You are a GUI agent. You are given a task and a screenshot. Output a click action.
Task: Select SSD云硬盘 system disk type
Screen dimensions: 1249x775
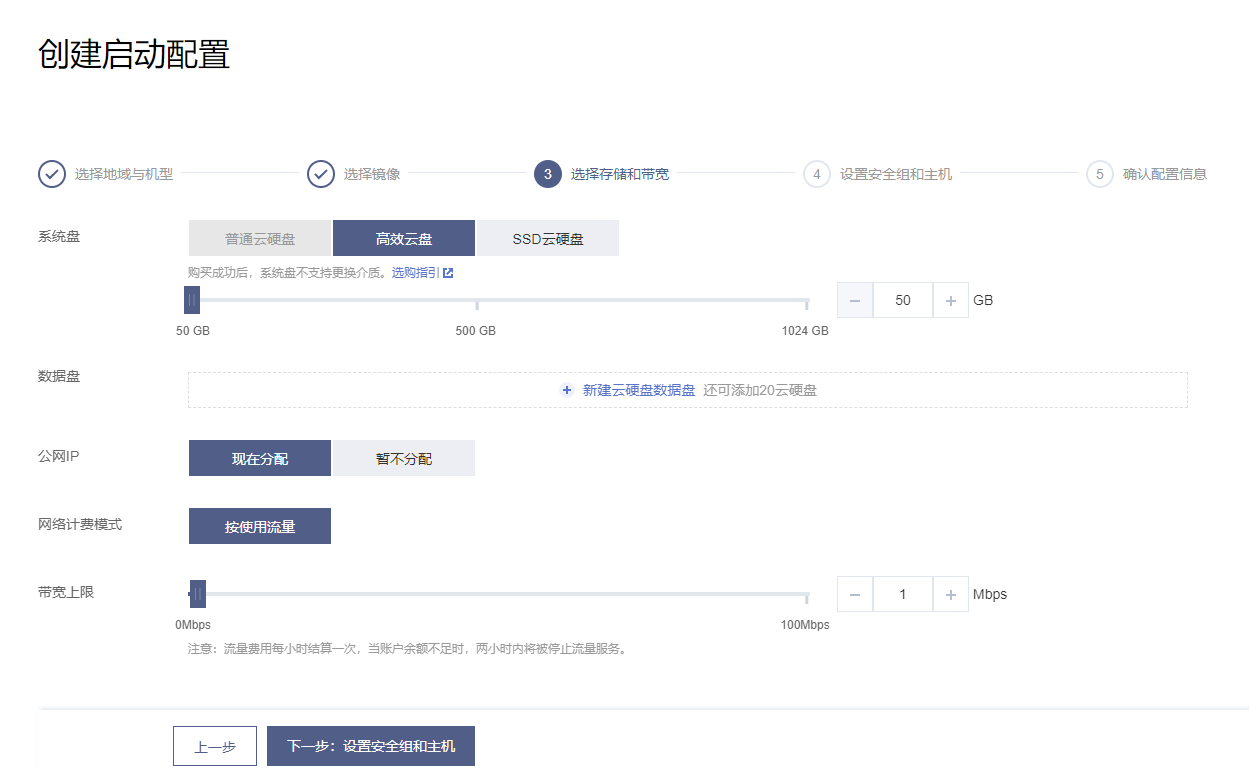tap(548, 239)
